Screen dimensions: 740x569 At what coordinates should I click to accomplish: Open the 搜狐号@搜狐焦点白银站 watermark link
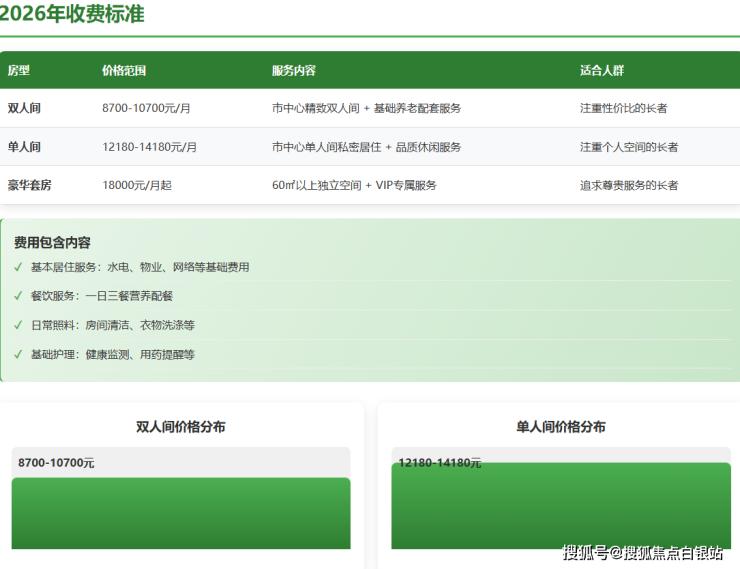(x=642, y=553)
